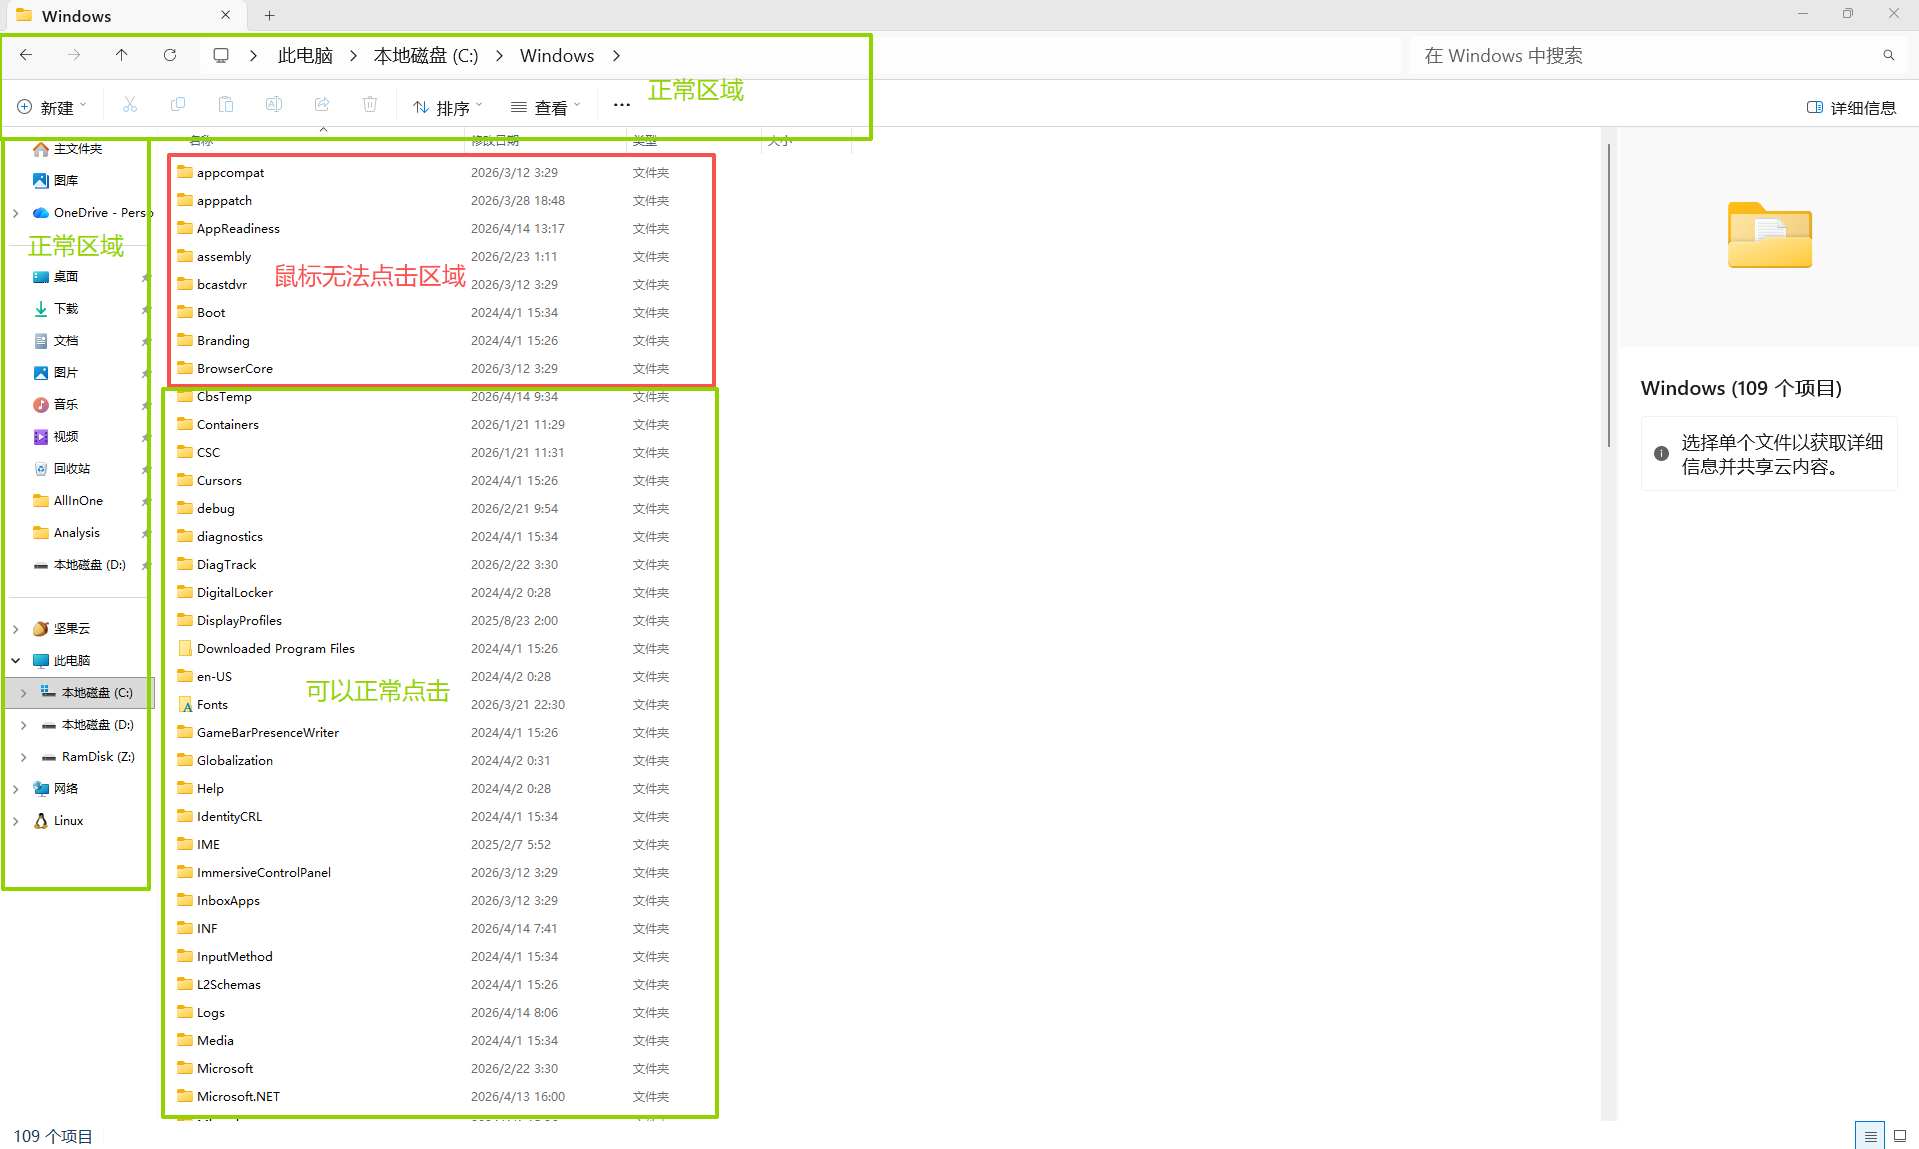
Task: Click the PC monitor icon in address bar
Action: point(221,55)
